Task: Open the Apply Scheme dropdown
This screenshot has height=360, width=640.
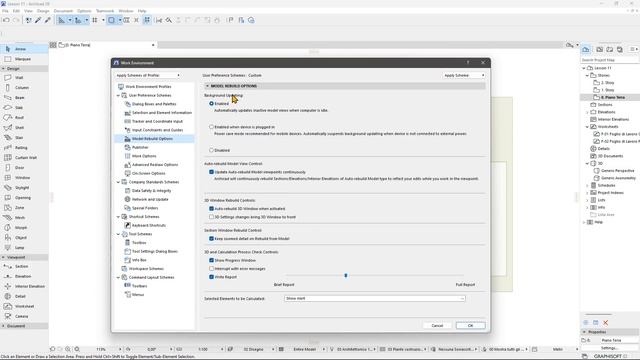Action: [x=464, y=76]
